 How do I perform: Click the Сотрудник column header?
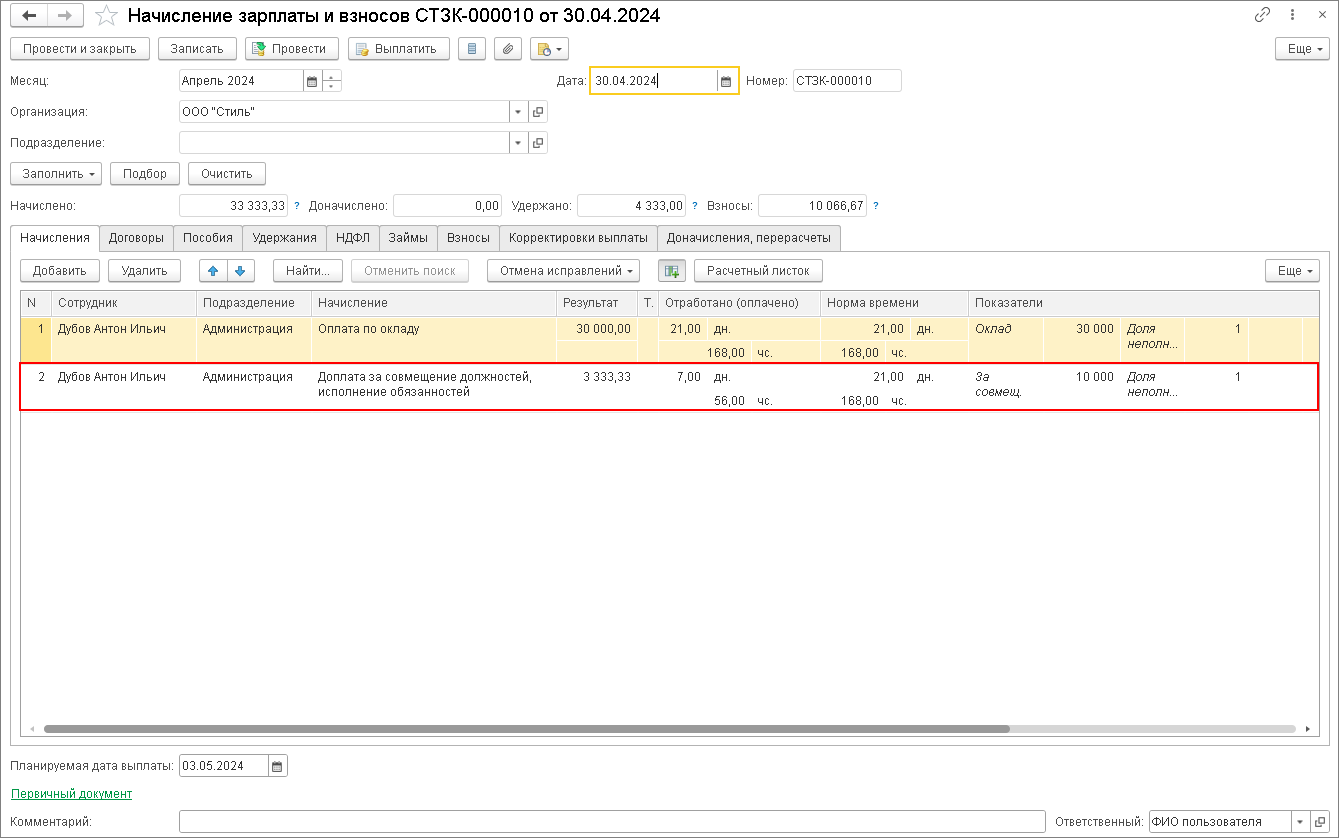point(124,303)
